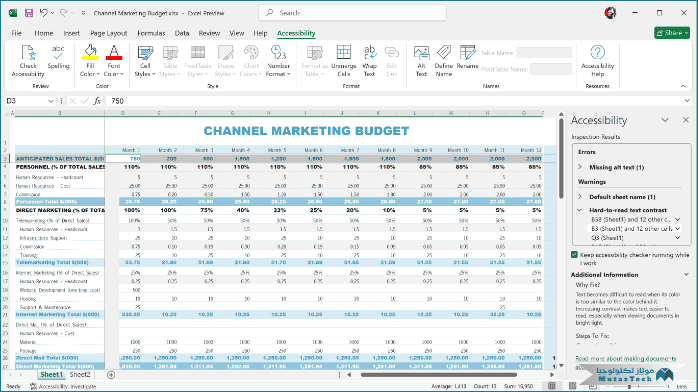The height and width of the screenshot is (392, 698).
Task: Click the Save icon in title bar
Action: click(29, 13)
